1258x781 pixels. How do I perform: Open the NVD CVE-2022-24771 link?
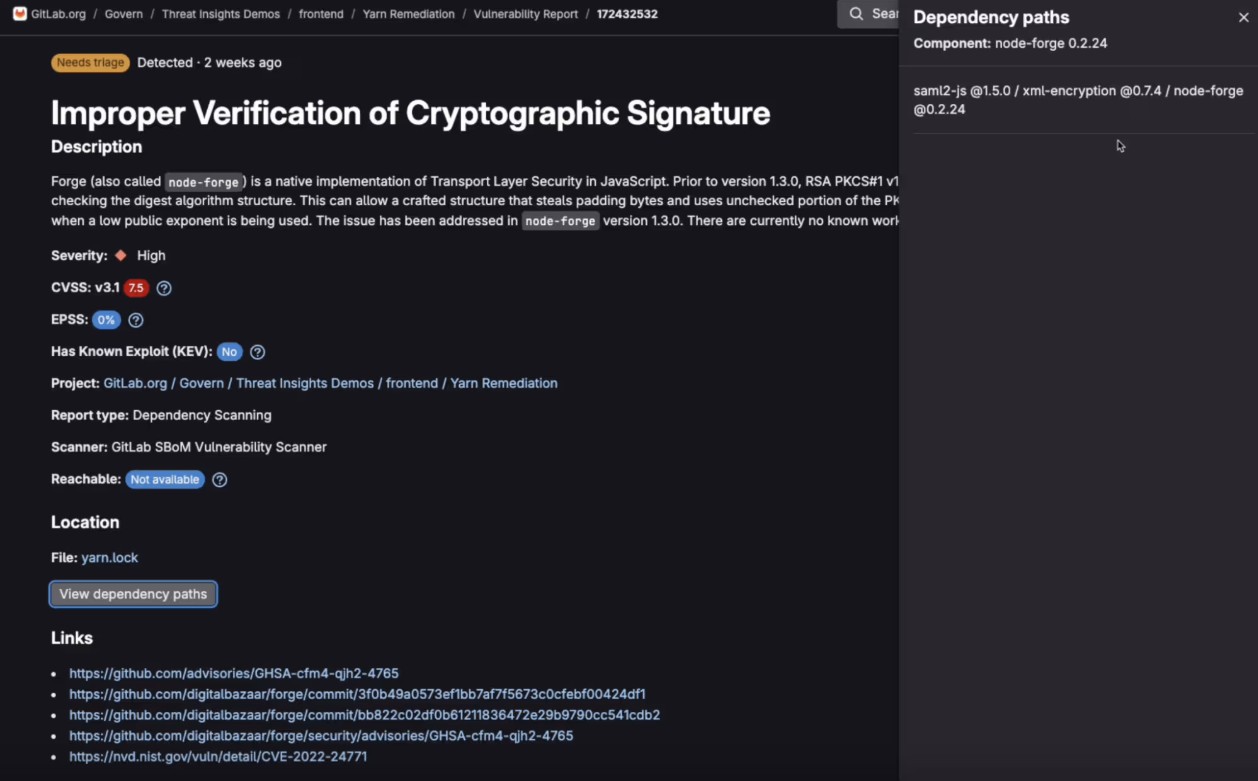pyautogui.click(x=218, y=757)
